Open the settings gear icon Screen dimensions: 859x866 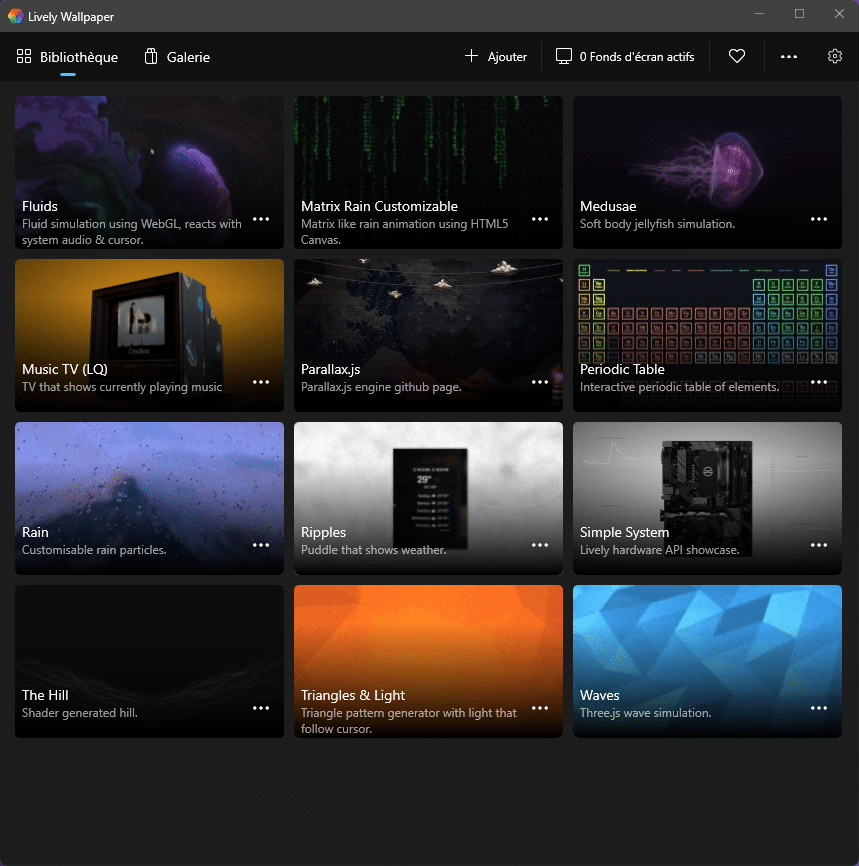point(835,57)
